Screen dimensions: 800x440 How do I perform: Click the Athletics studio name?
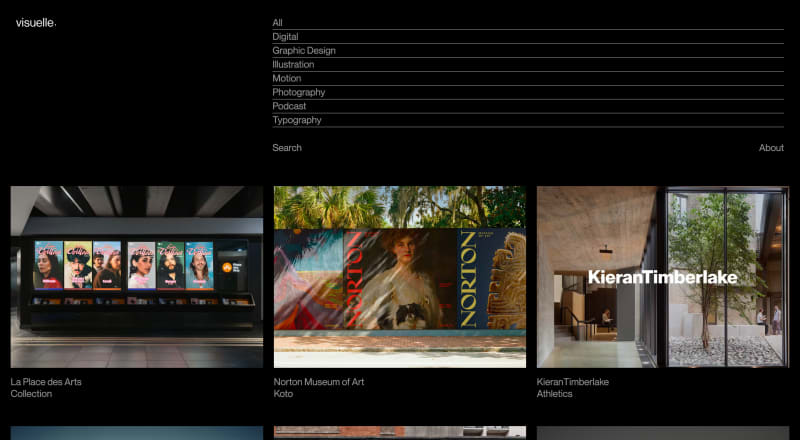pos(554,394)
